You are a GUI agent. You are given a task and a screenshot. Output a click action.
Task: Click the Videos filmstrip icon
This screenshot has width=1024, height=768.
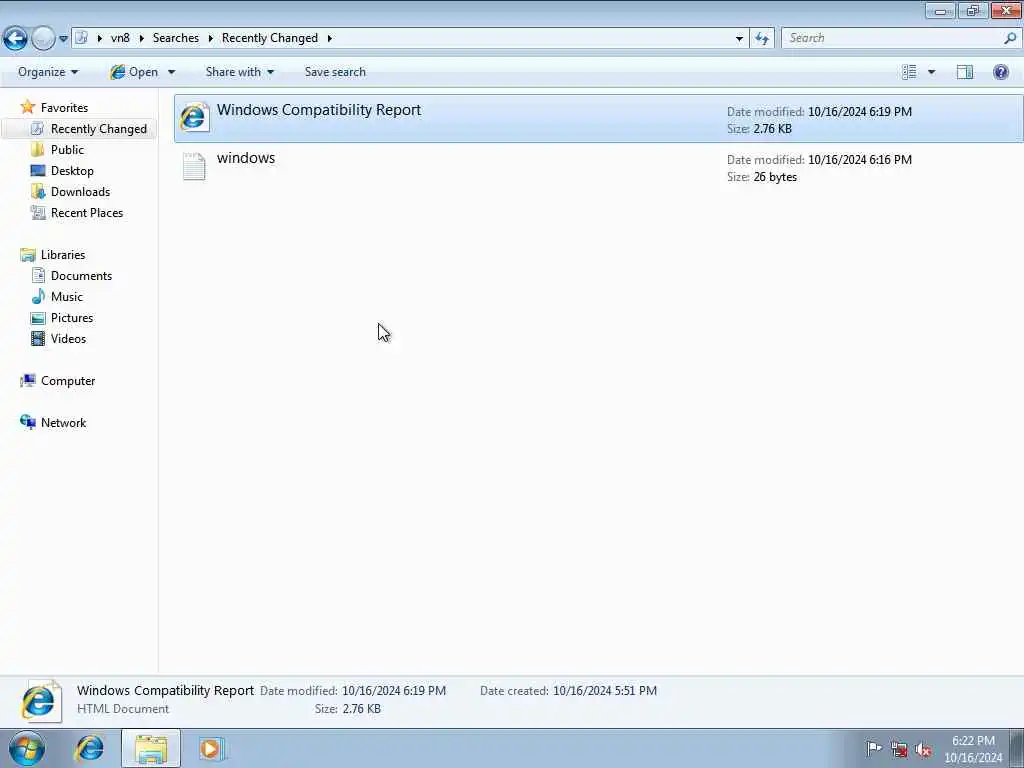[38, 338]
